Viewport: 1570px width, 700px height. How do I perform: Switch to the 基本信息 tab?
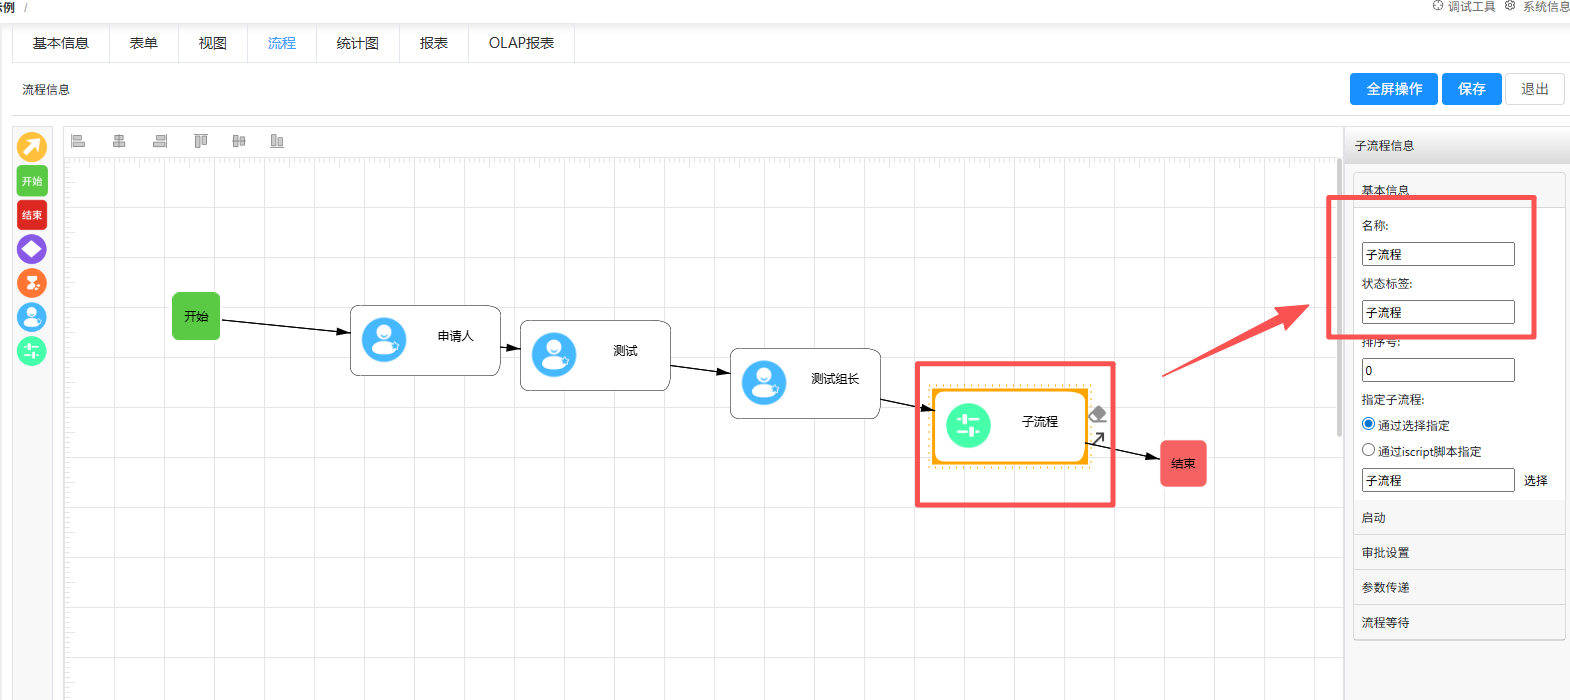(61, 43)
